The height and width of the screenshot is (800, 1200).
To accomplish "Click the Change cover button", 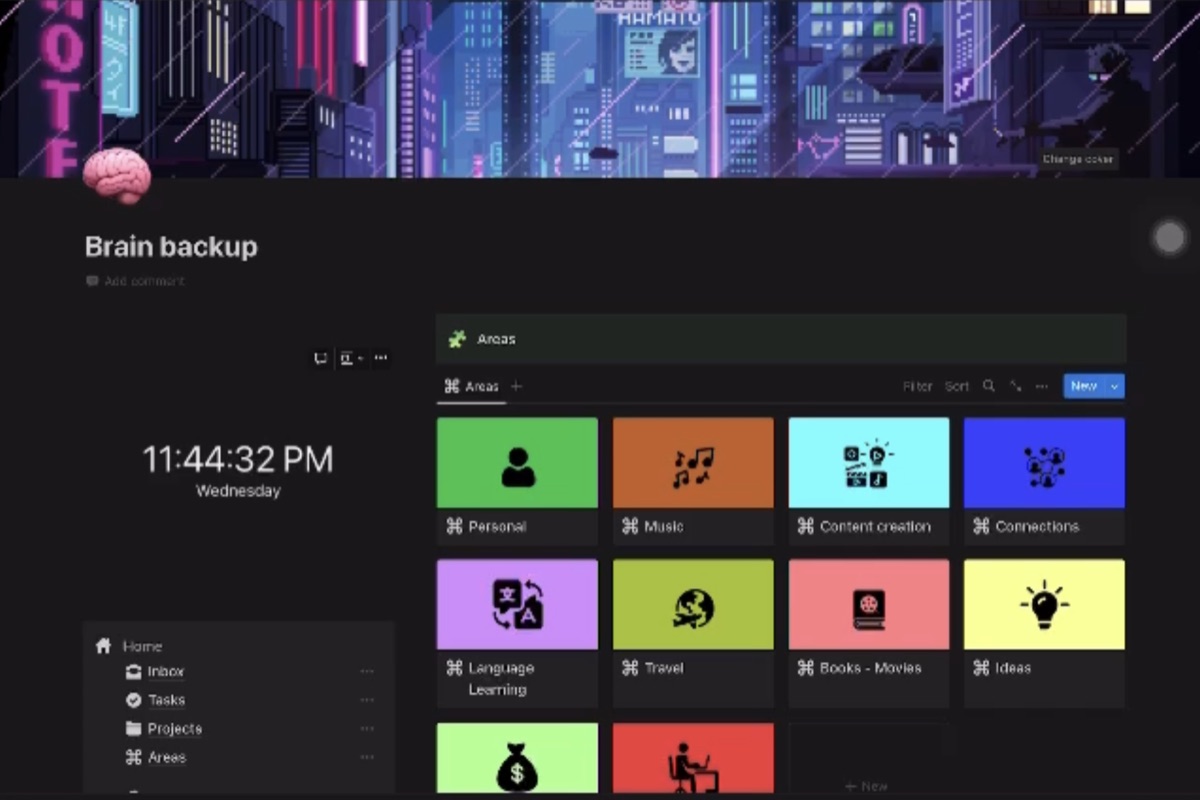I will click(x=1077, y=159).
